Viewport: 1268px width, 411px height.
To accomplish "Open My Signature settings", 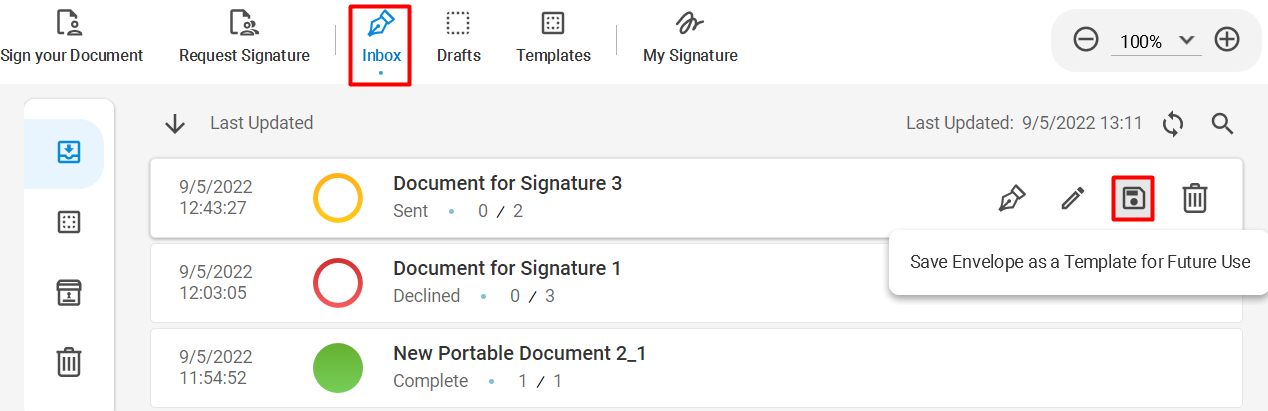I will 690,37.
